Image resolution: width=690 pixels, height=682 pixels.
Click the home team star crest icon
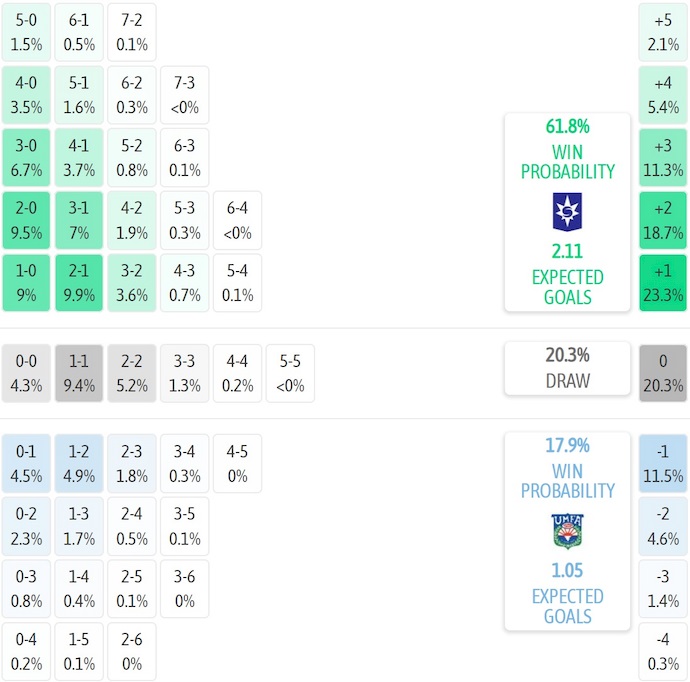pos(567,212)
